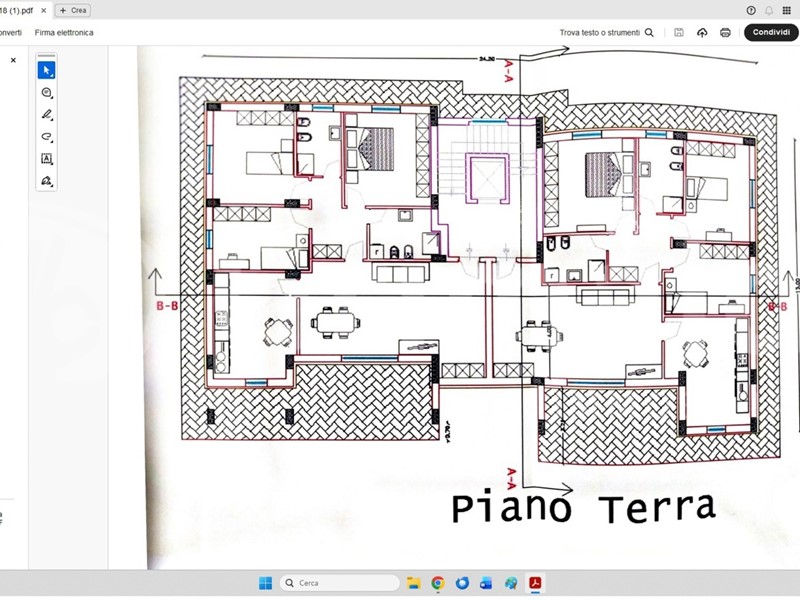This screenshot has width=800, height=600.
Task: Select the freehand lasso drawing tool
Action: pyautogui.click(x=46, y=137)
